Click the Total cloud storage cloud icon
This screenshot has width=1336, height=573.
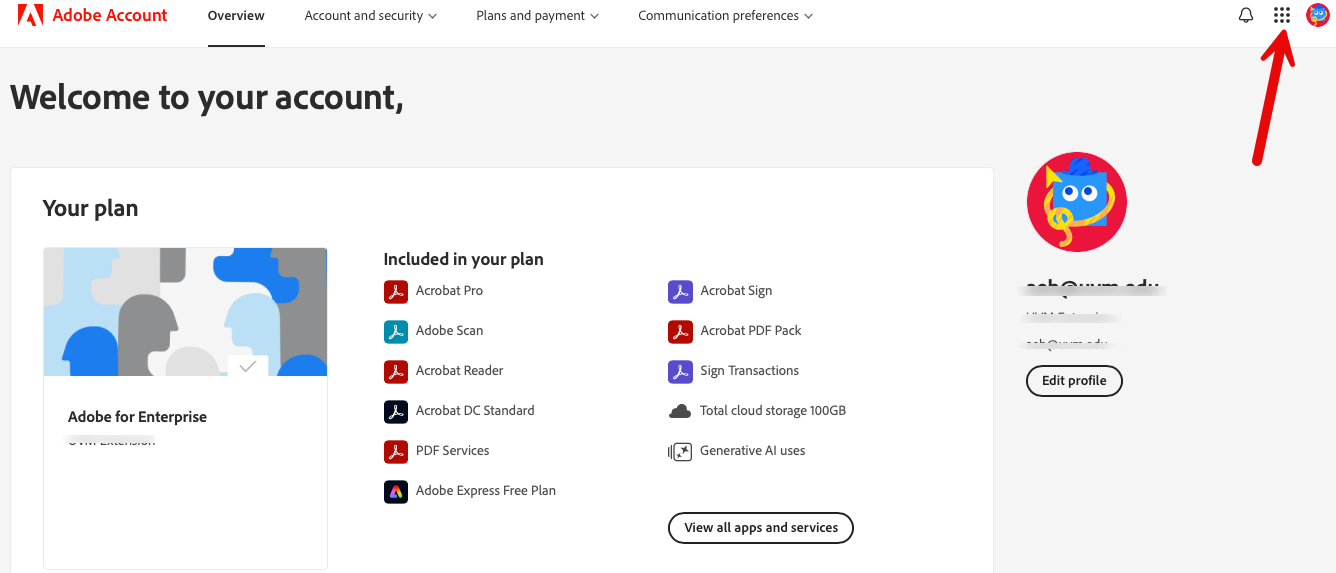680,411
